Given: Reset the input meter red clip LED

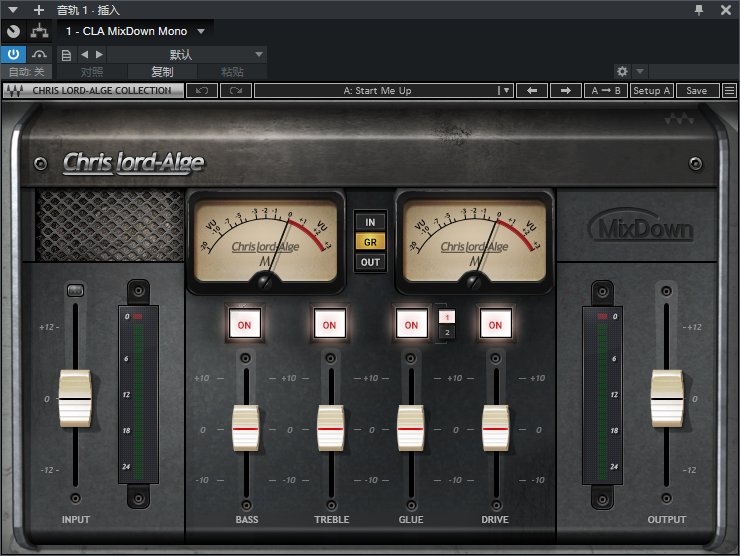Looking at the screenshot, I should point(138,316).
